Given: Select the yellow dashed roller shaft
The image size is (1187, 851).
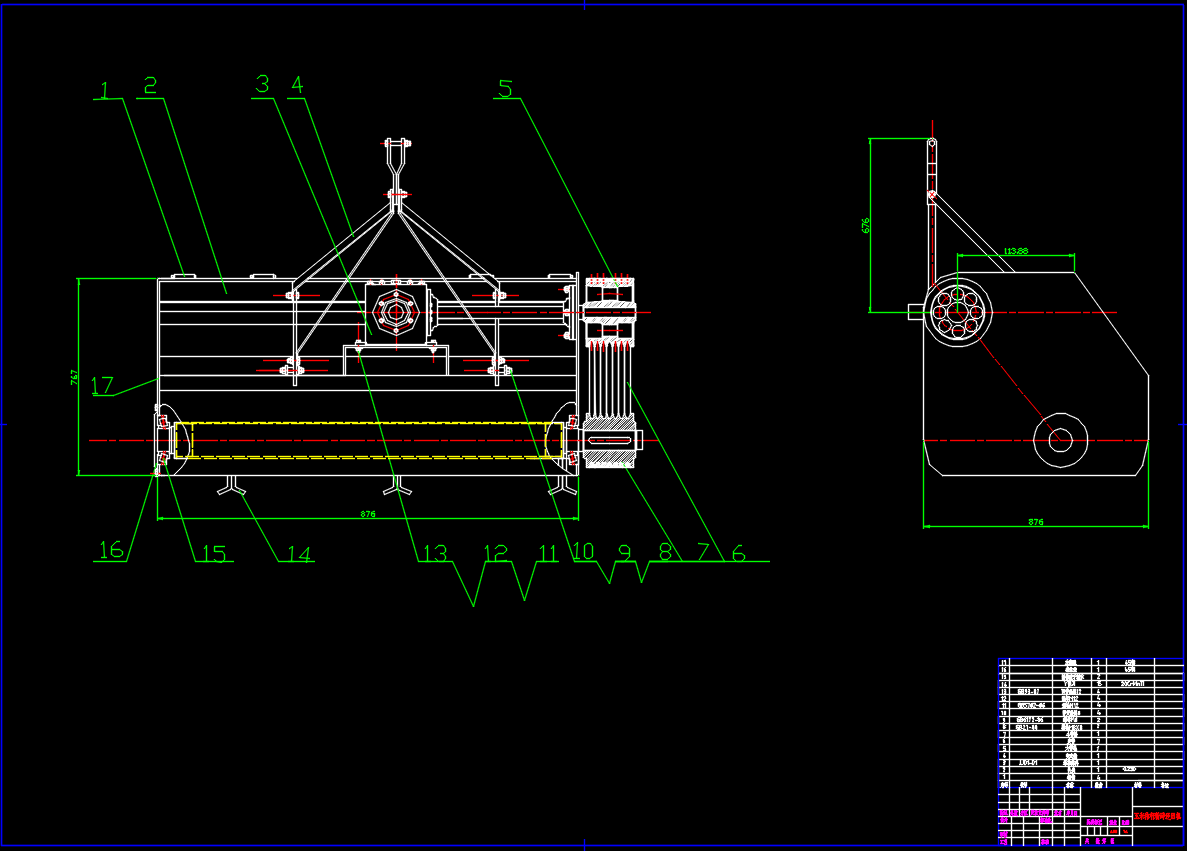Looking at the screenshot, I should tap(366, 440).
